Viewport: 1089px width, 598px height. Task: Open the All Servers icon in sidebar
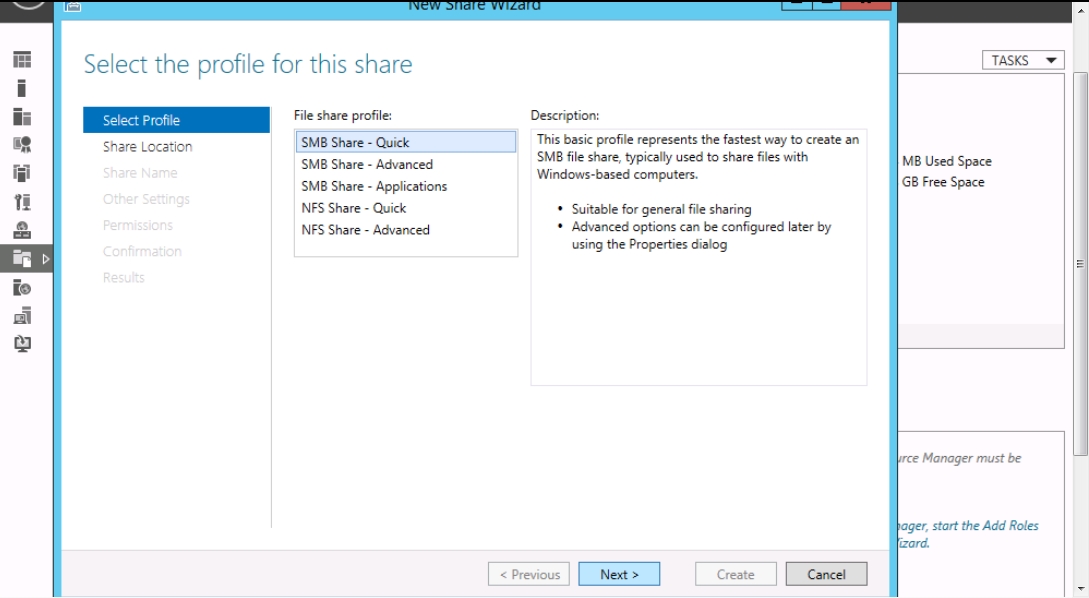pos(22,117)
